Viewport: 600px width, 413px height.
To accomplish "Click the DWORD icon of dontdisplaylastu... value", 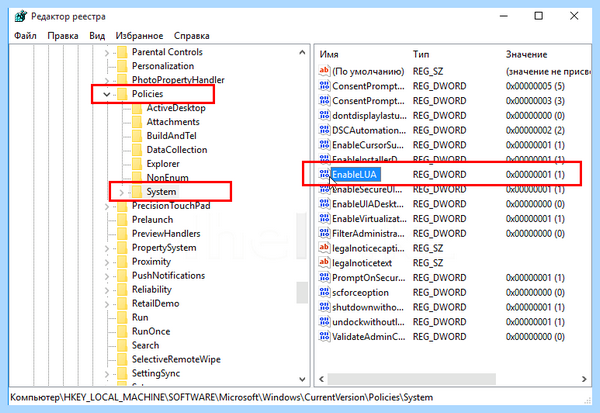I will [x=324, y=115].
